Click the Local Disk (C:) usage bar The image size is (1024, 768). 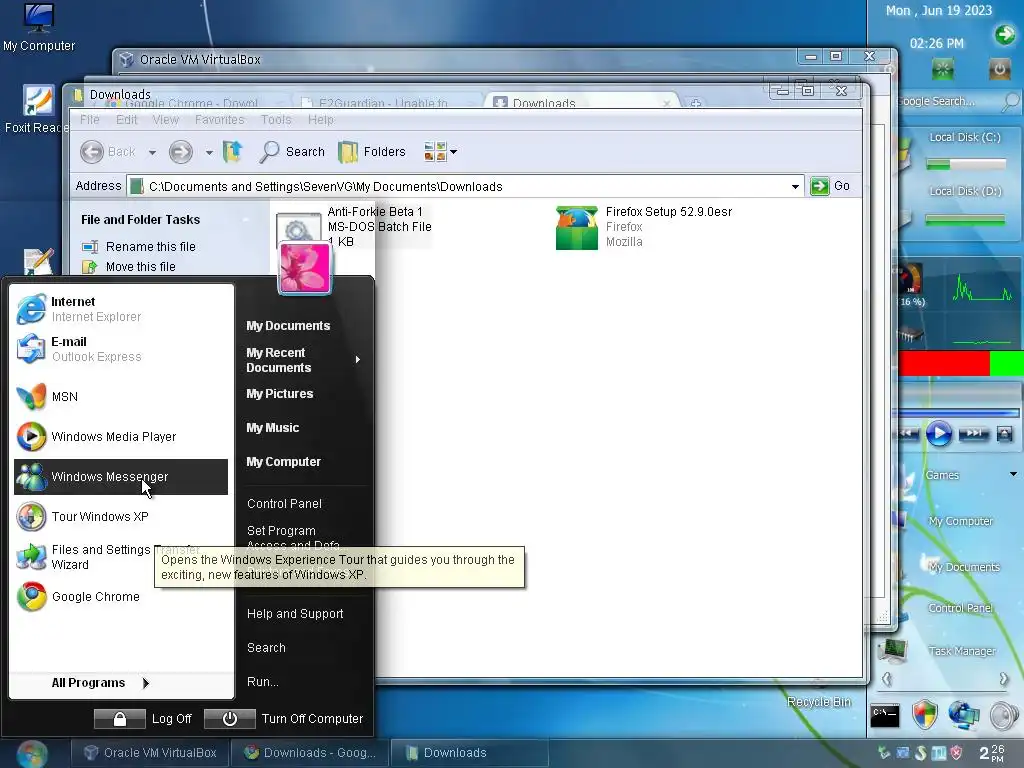tap(965, 164)
